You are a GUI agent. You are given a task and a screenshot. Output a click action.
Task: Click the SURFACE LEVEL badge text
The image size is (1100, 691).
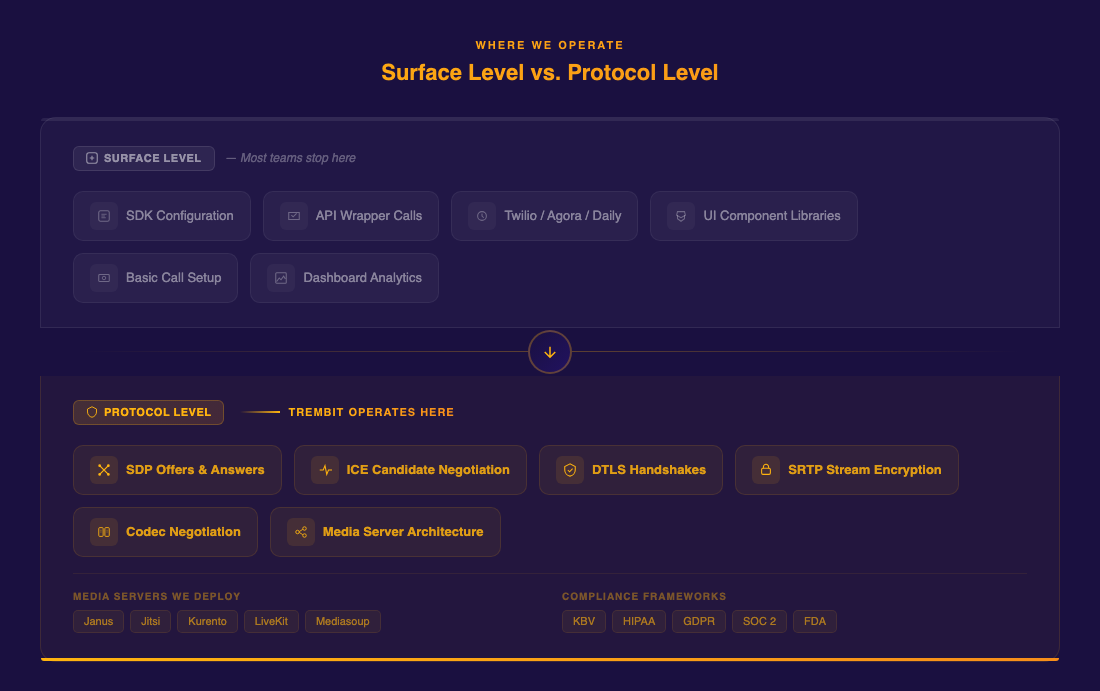pos(152,159)
